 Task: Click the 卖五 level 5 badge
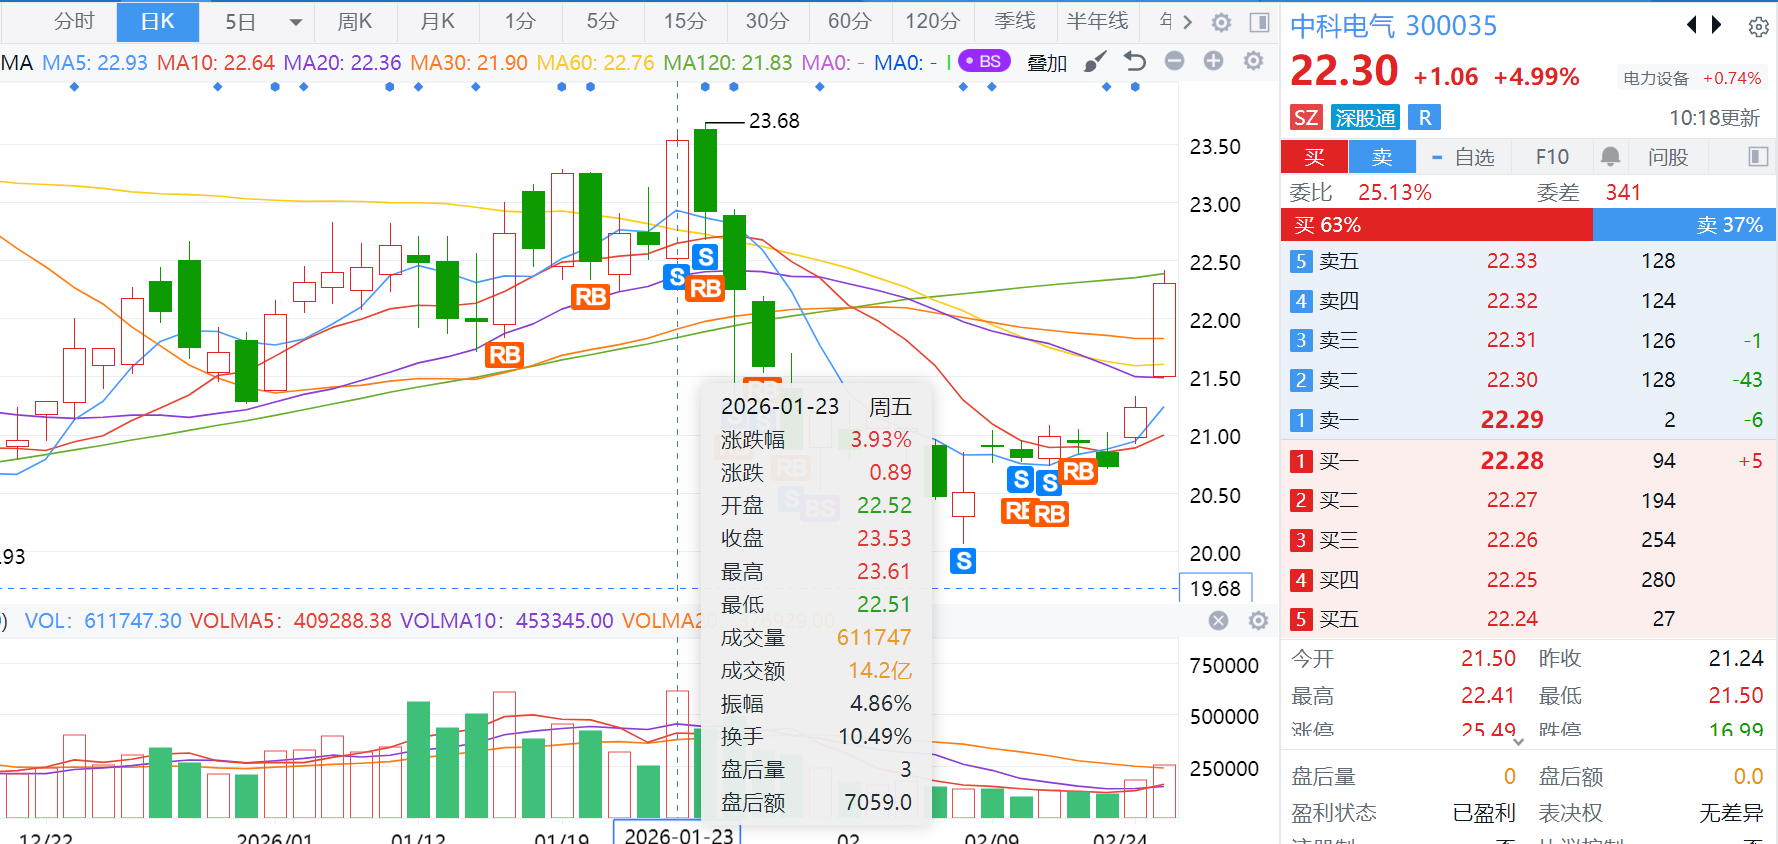coord(1301,261)
